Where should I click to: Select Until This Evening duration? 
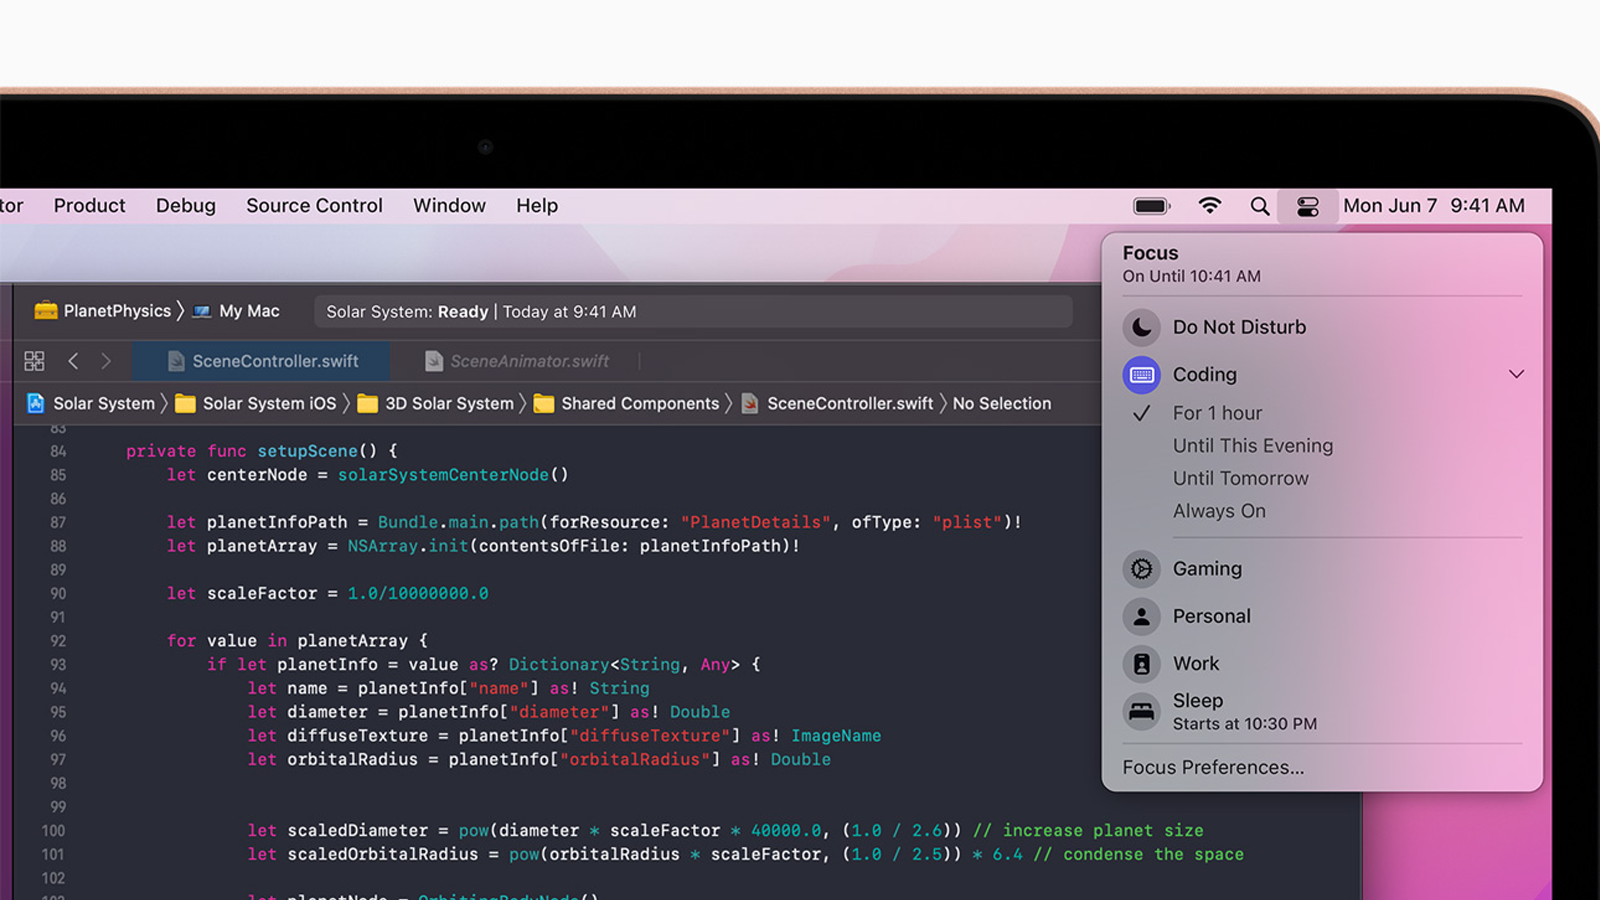pyautogui.click(x=1253, y=446)
